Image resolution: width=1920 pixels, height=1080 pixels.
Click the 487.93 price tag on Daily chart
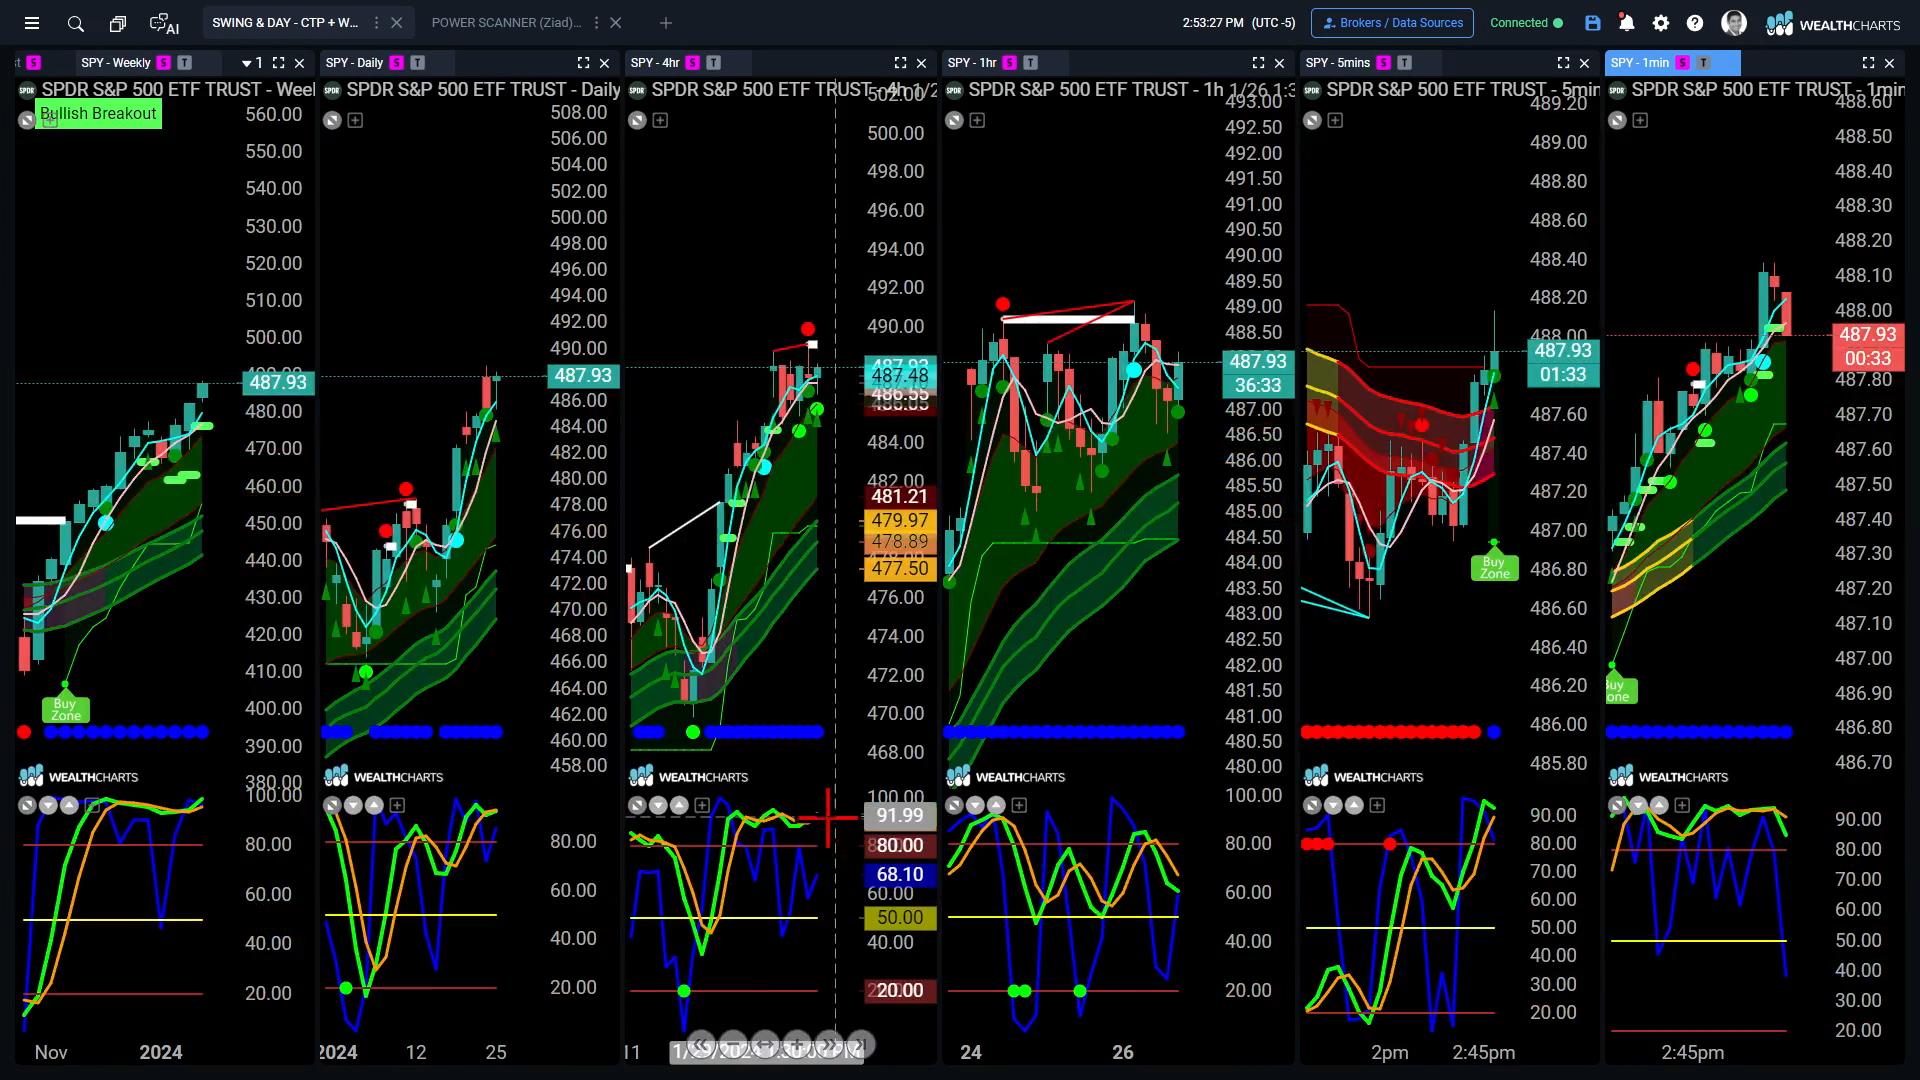583,376
